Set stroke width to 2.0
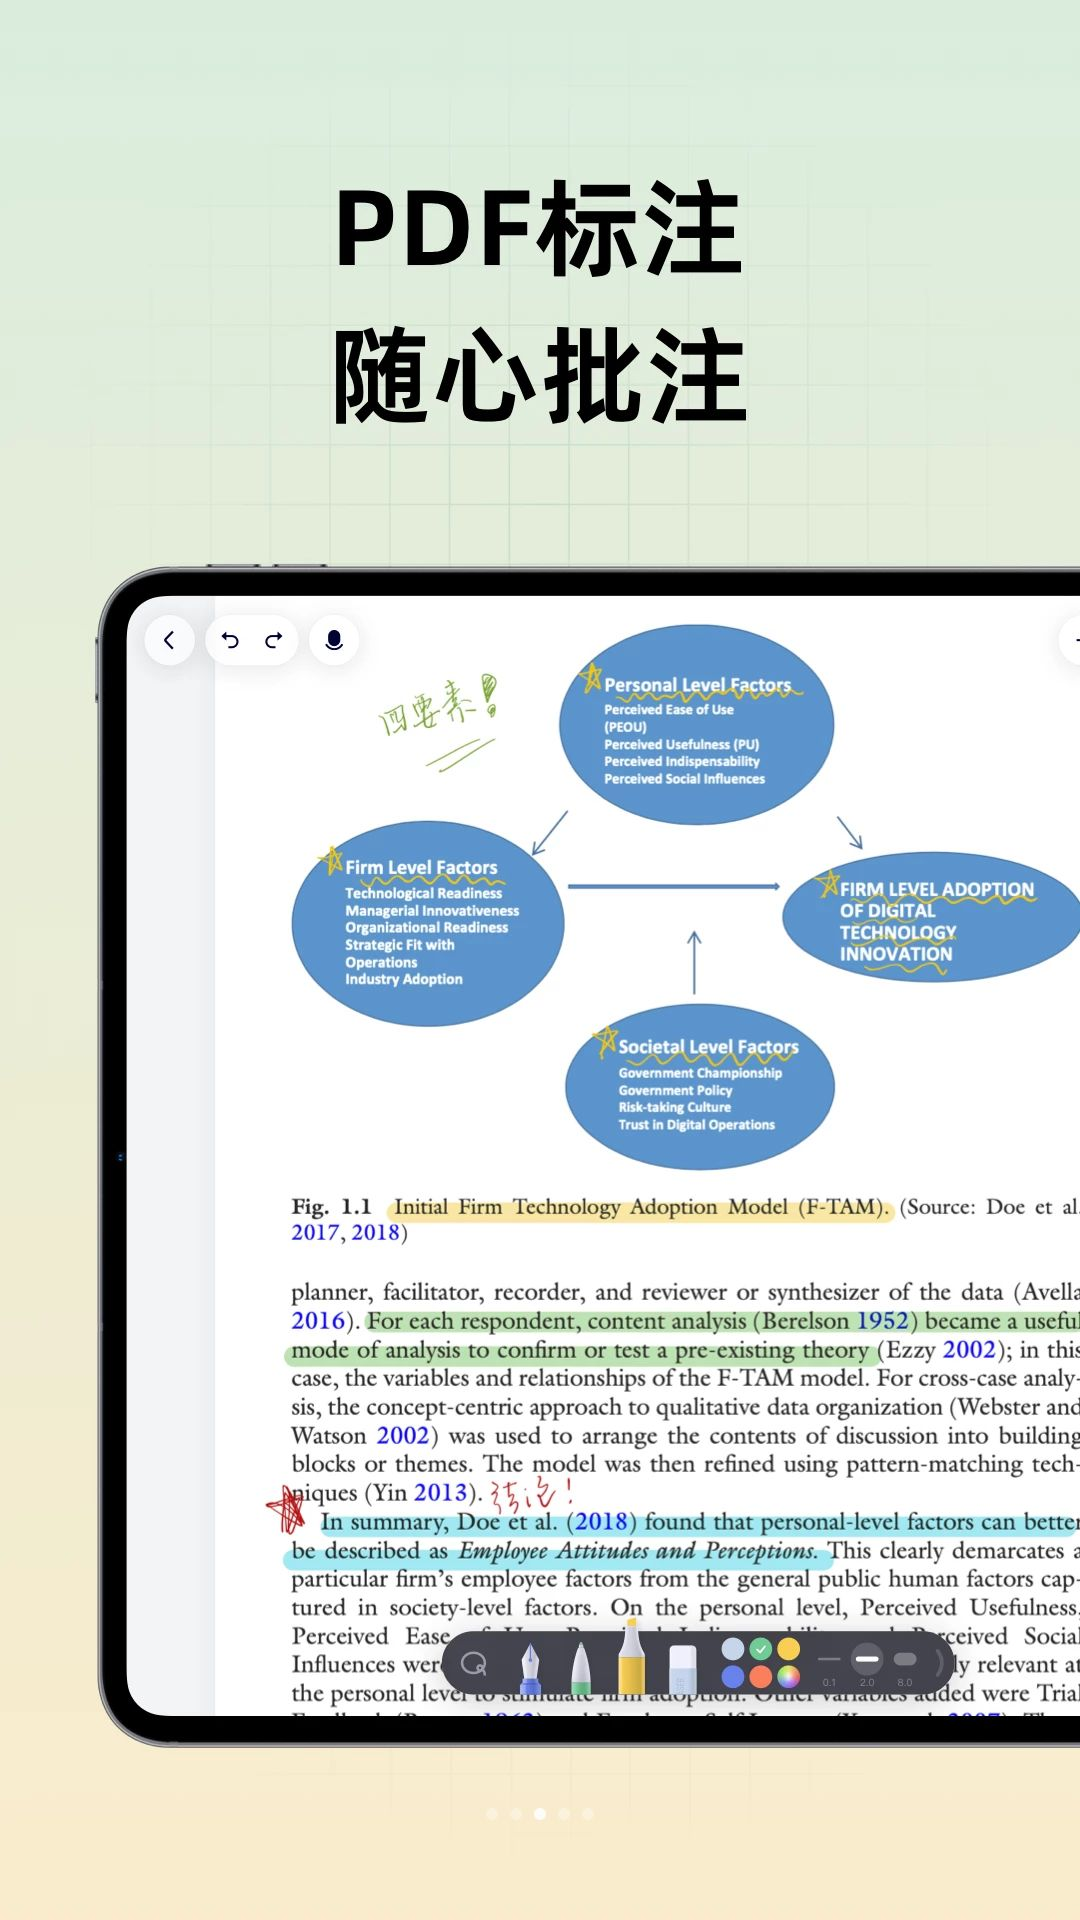 click(x=867, y=1662)
